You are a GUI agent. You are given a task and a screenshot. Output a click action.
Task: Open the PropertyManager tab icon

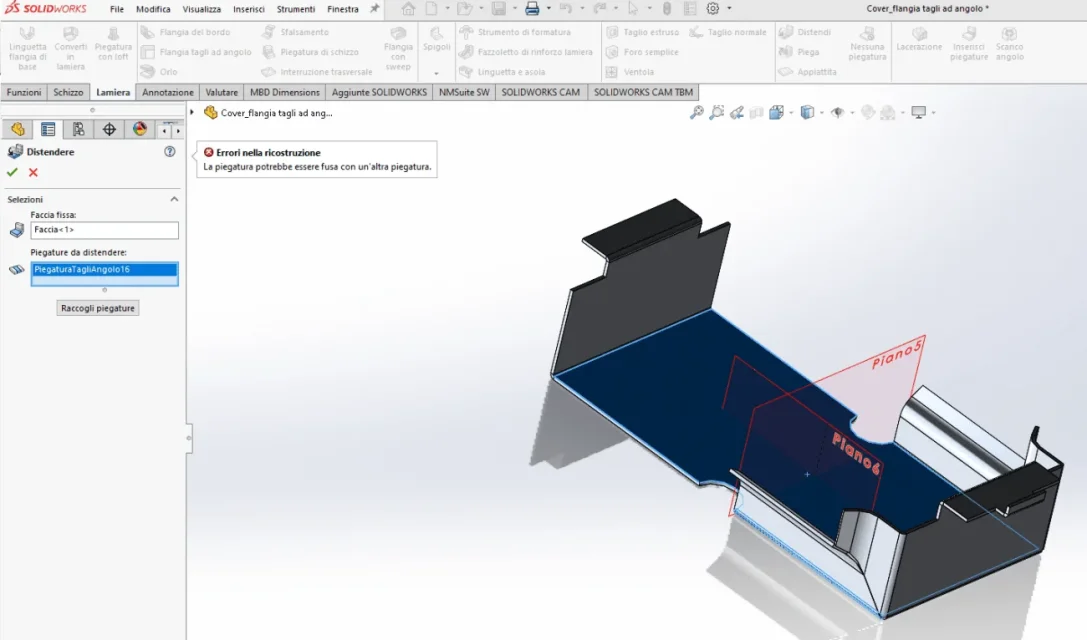(x=48, y=129)
